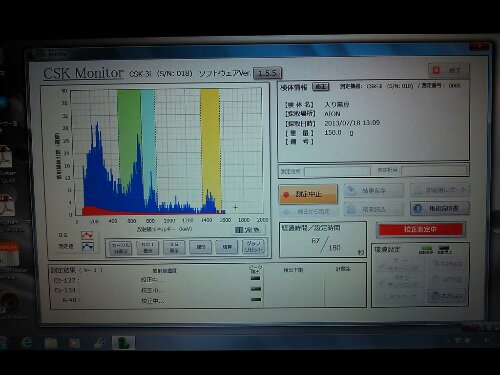Click the edit button next to sample information
Screen dimensions: 500x375
[321, 87]
